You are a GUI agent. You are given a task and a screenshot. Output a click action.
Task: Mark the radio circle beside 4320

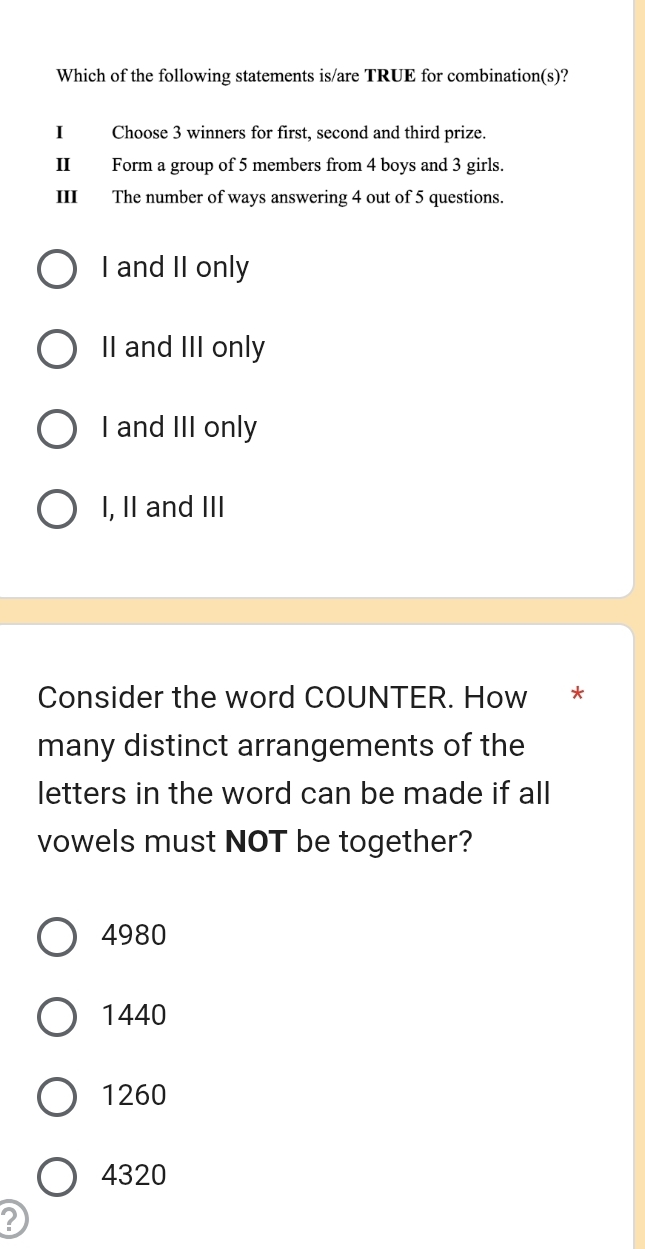coord(57,1176)
